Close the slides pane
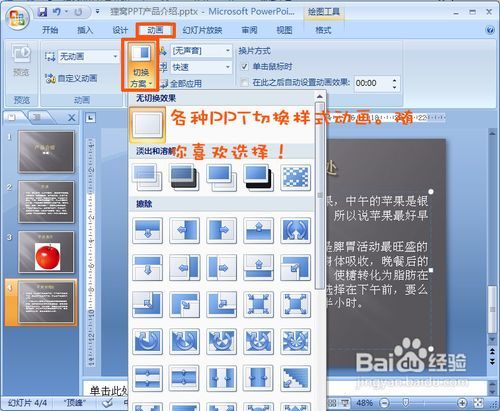Viewport: 500px width, 411px height. (x=71, y=118)
